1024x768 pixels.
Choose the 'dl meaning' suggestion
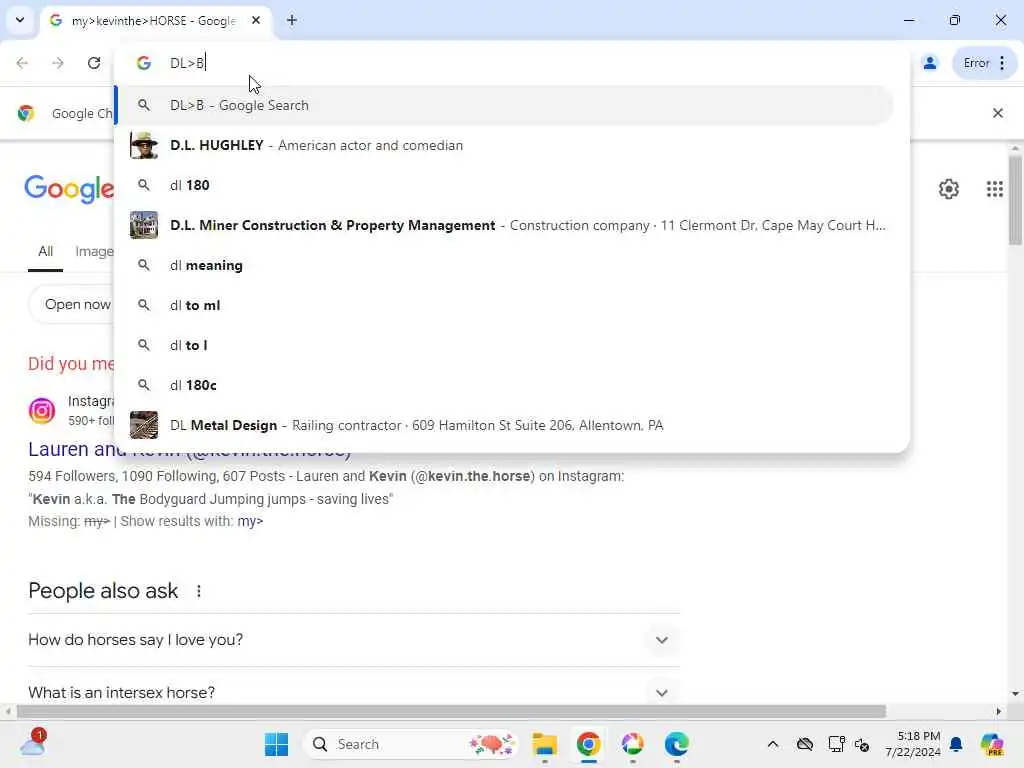(504, 265)
